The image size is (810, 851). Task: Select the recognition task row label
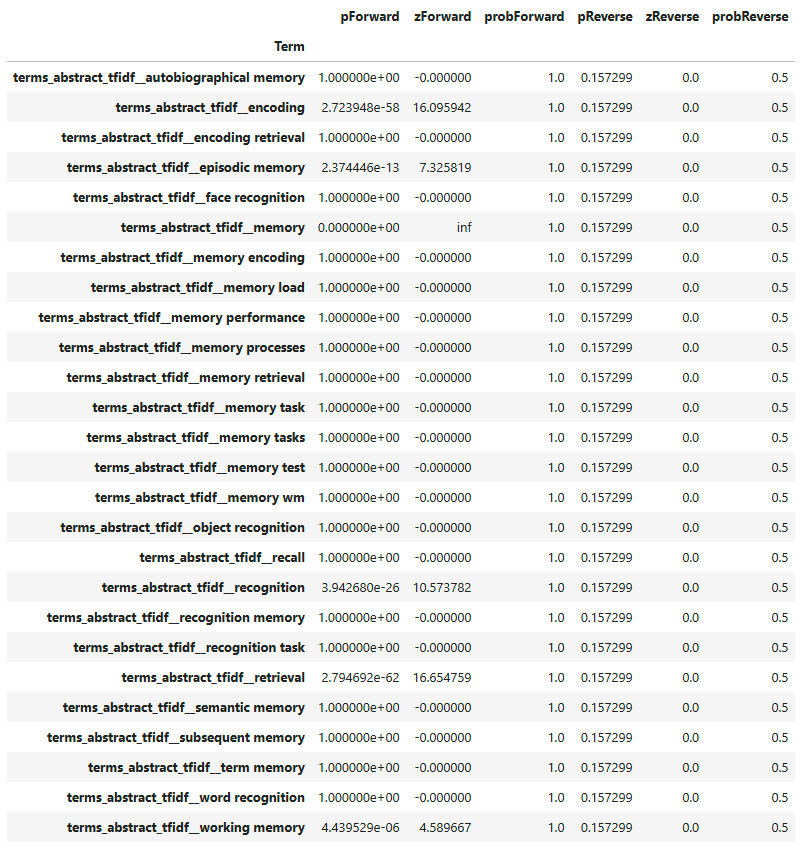click(189, 647)
